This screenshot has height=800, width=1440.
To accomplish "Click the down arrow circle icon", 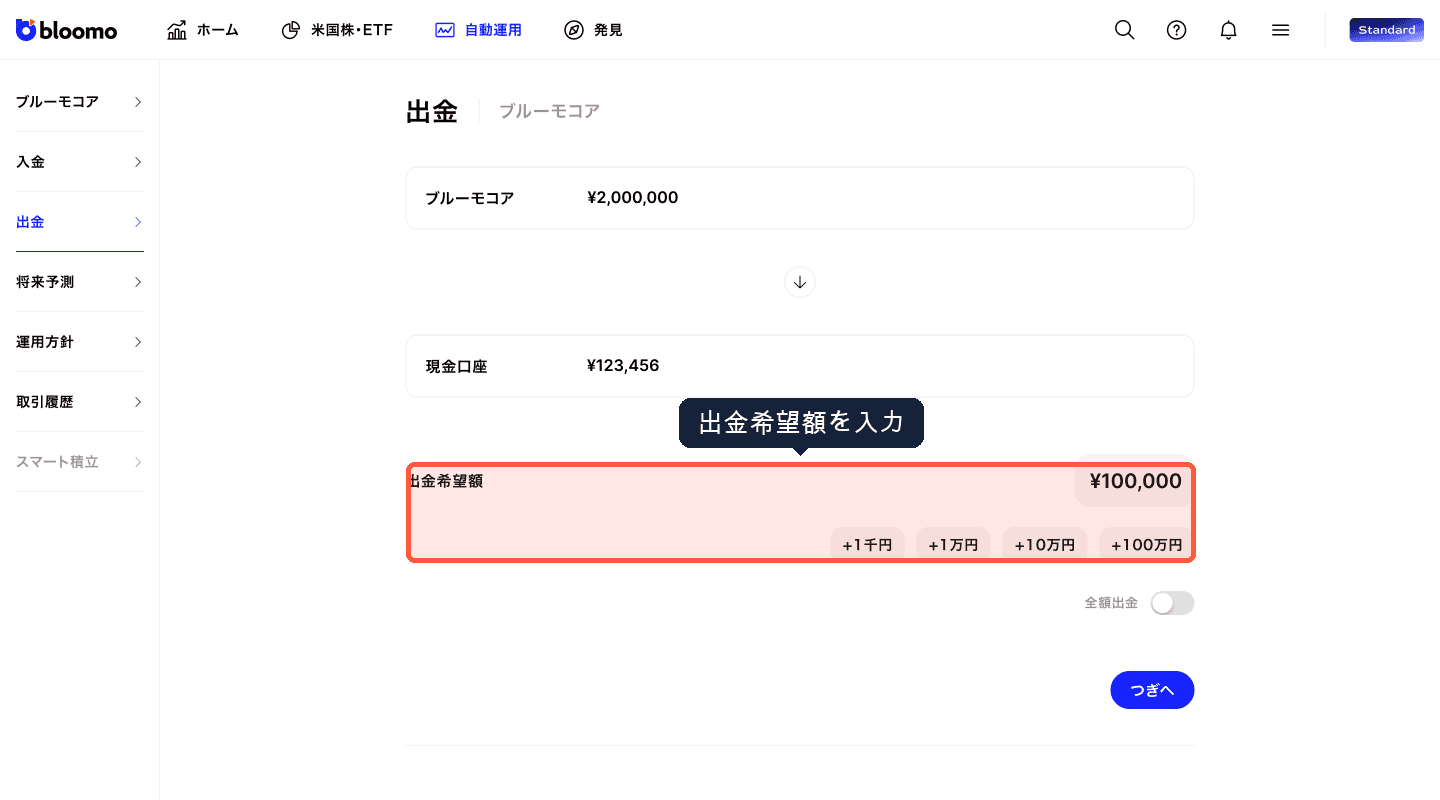I will pyautogui.click(x=800, y=282).
